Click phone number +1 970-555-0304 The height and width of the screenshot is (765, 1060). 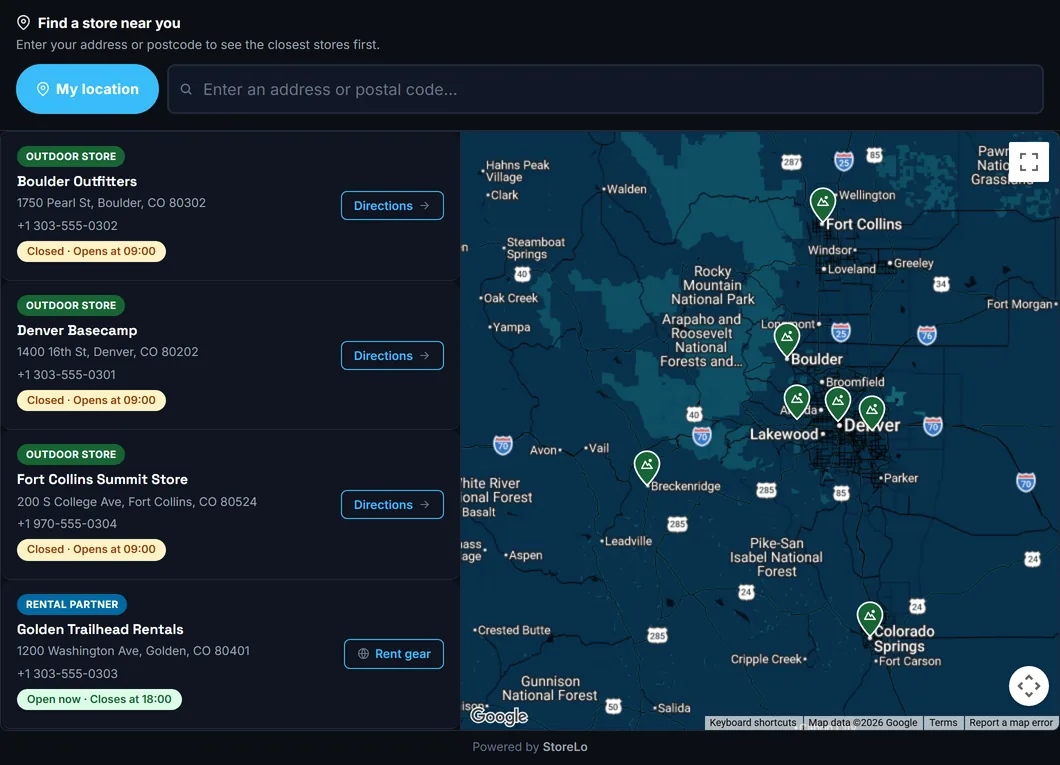[x=67, y=524]
